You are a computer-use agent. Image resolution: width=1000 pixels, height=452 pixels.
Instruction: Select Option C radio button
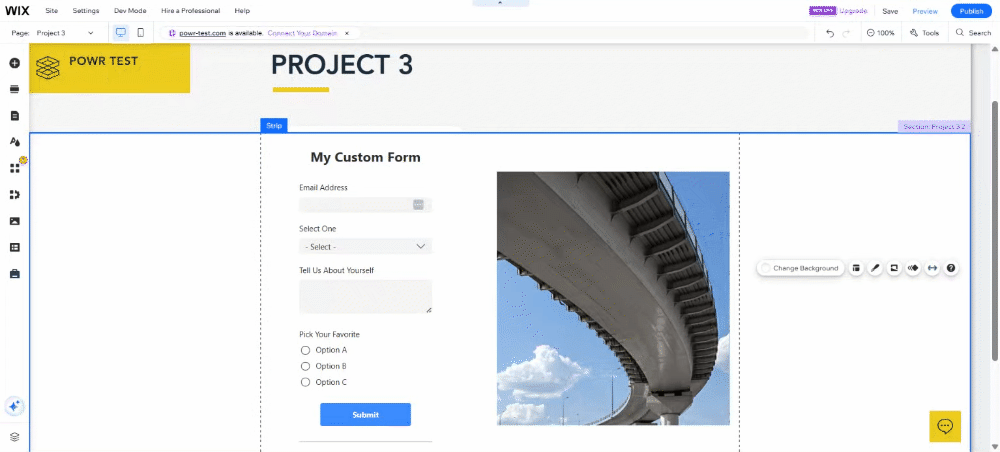(x=305, y=382)
